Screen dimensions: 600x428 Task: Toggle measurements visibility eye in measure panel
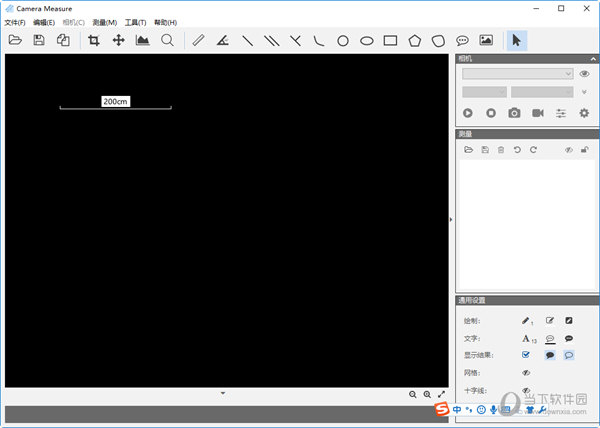click(569, 150)
